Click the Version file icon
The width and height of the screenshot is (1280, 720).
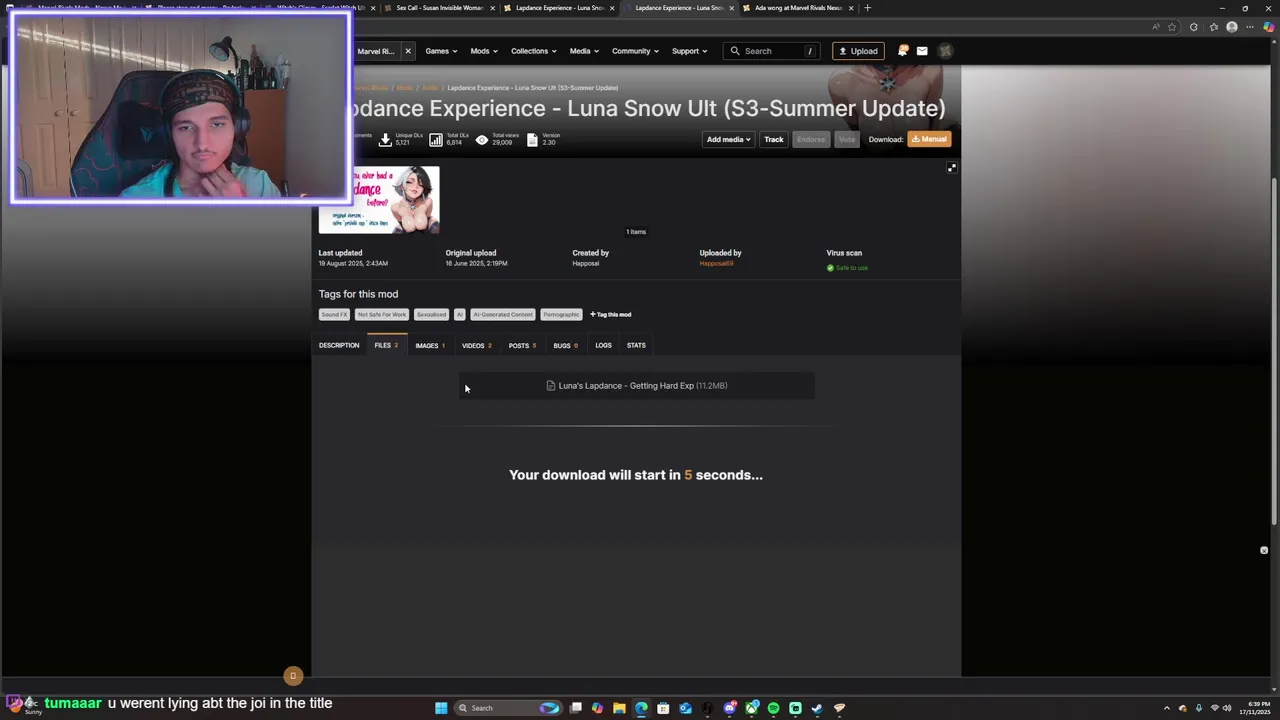coord(532,140)
